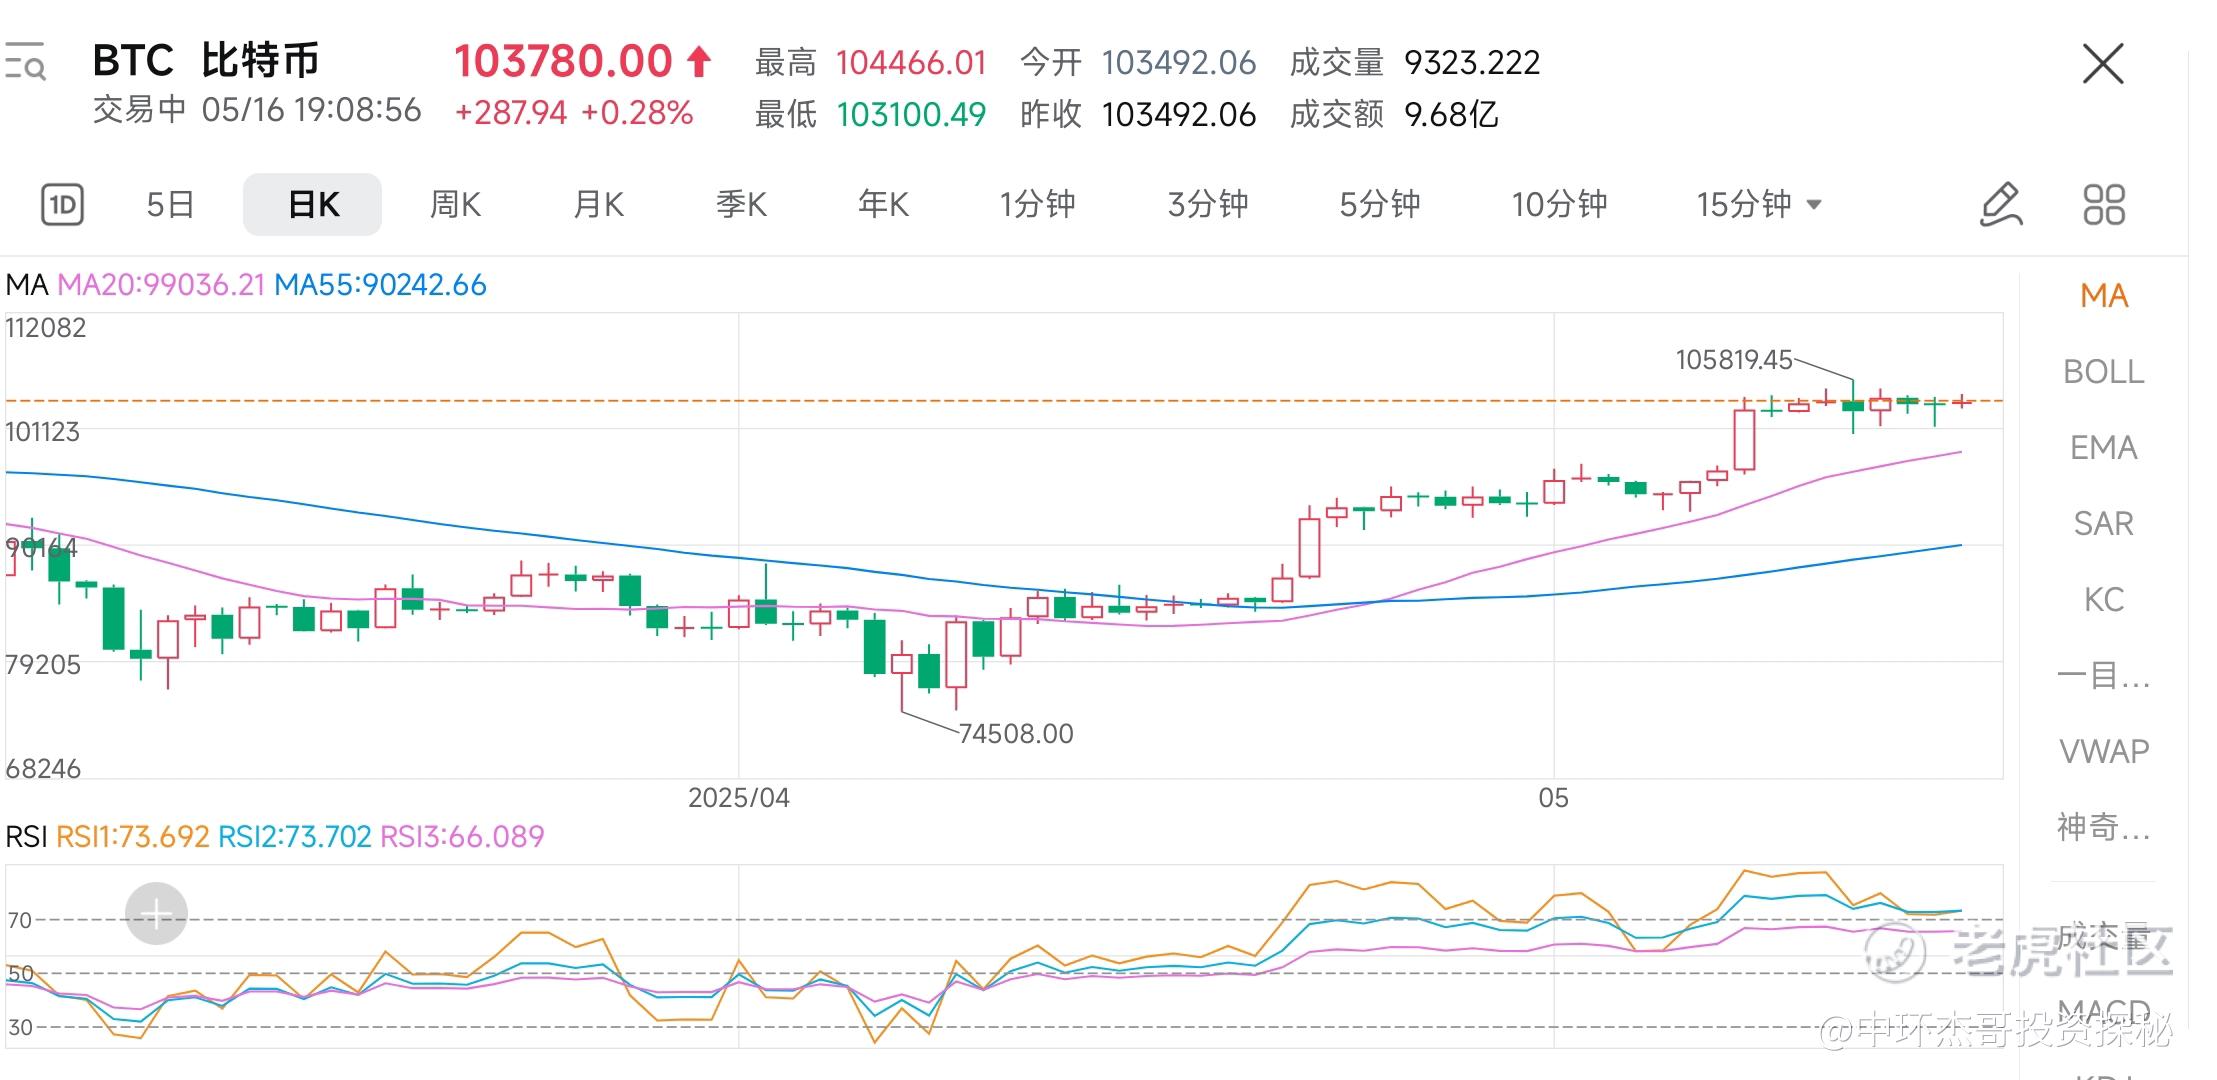2217x1080 pixels.
Task: Choose the KC channel indicator
Action: (2103, 600)
